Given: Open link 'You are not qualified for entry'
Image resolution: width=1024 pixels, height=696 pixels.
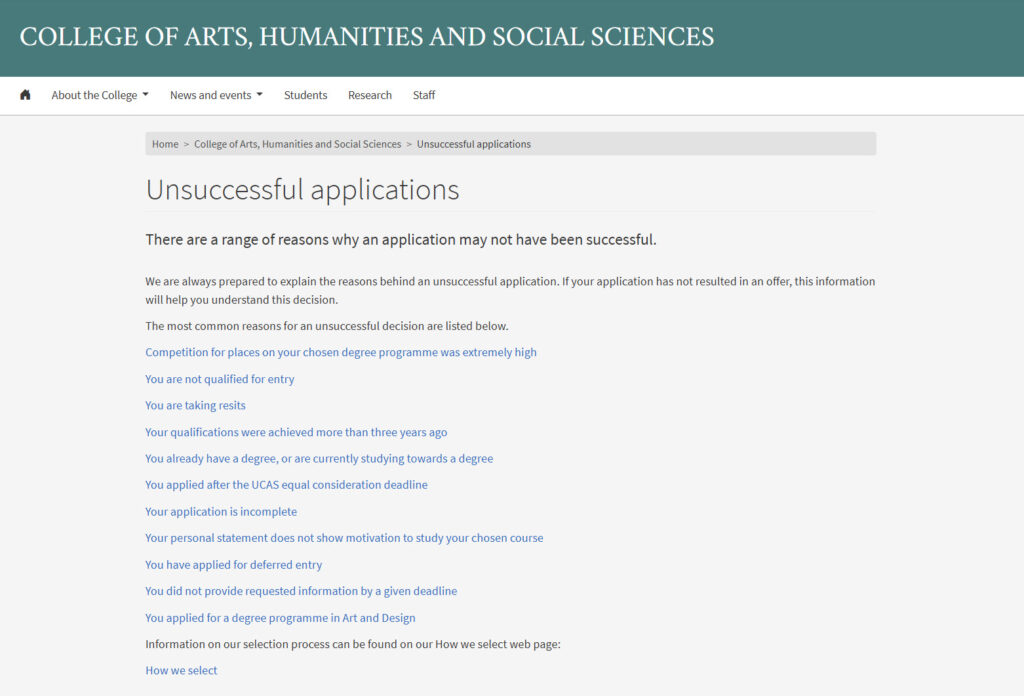Looking at the screenshot, I should pyautogui.click(x=219, y=379).
